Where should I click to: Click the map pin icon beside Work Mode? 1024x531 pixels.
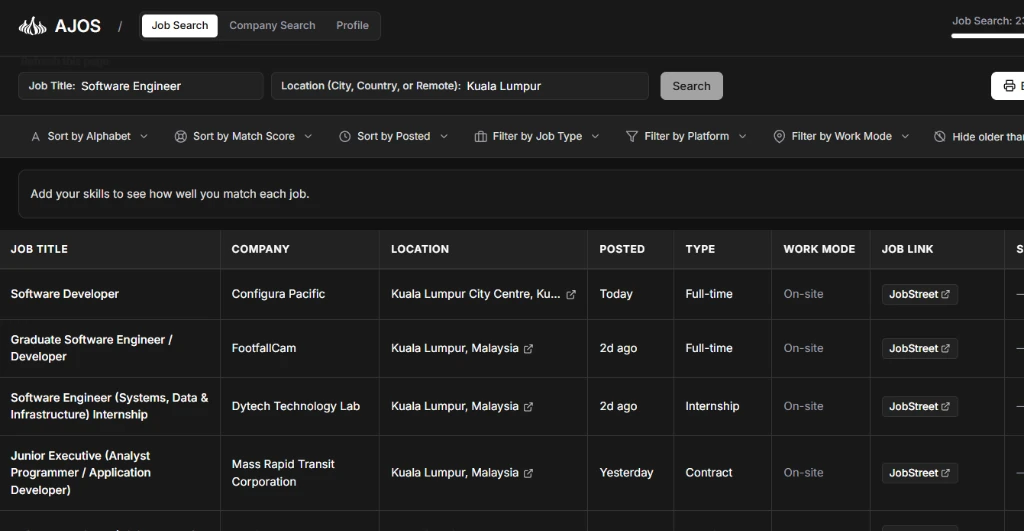[x=779, y=137]
